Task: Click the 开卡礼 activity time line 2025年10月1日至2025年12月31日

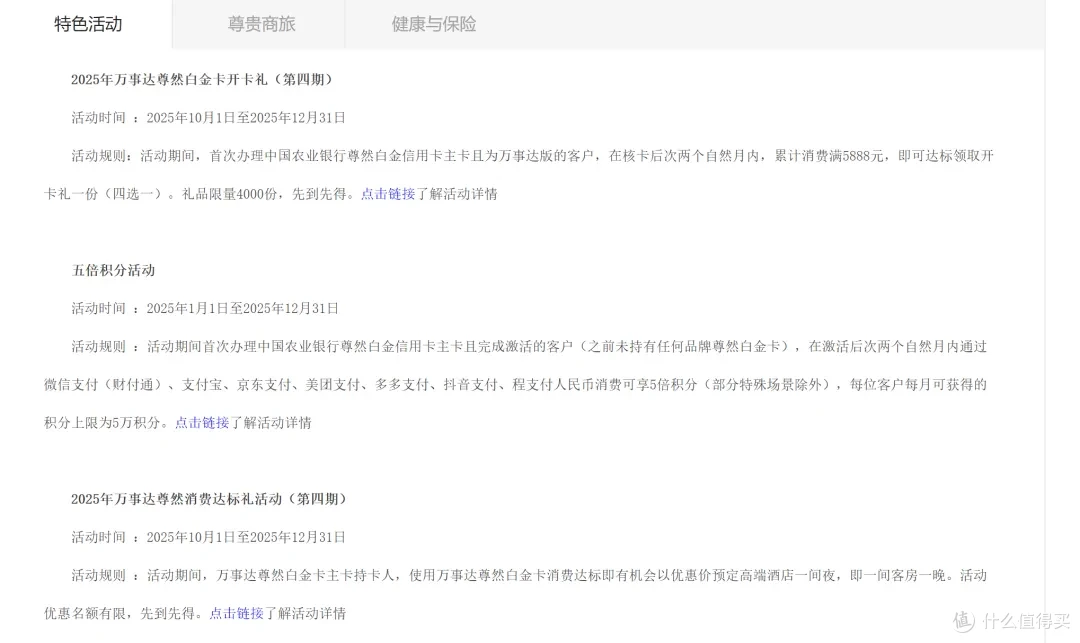Action: coord(246,118)
